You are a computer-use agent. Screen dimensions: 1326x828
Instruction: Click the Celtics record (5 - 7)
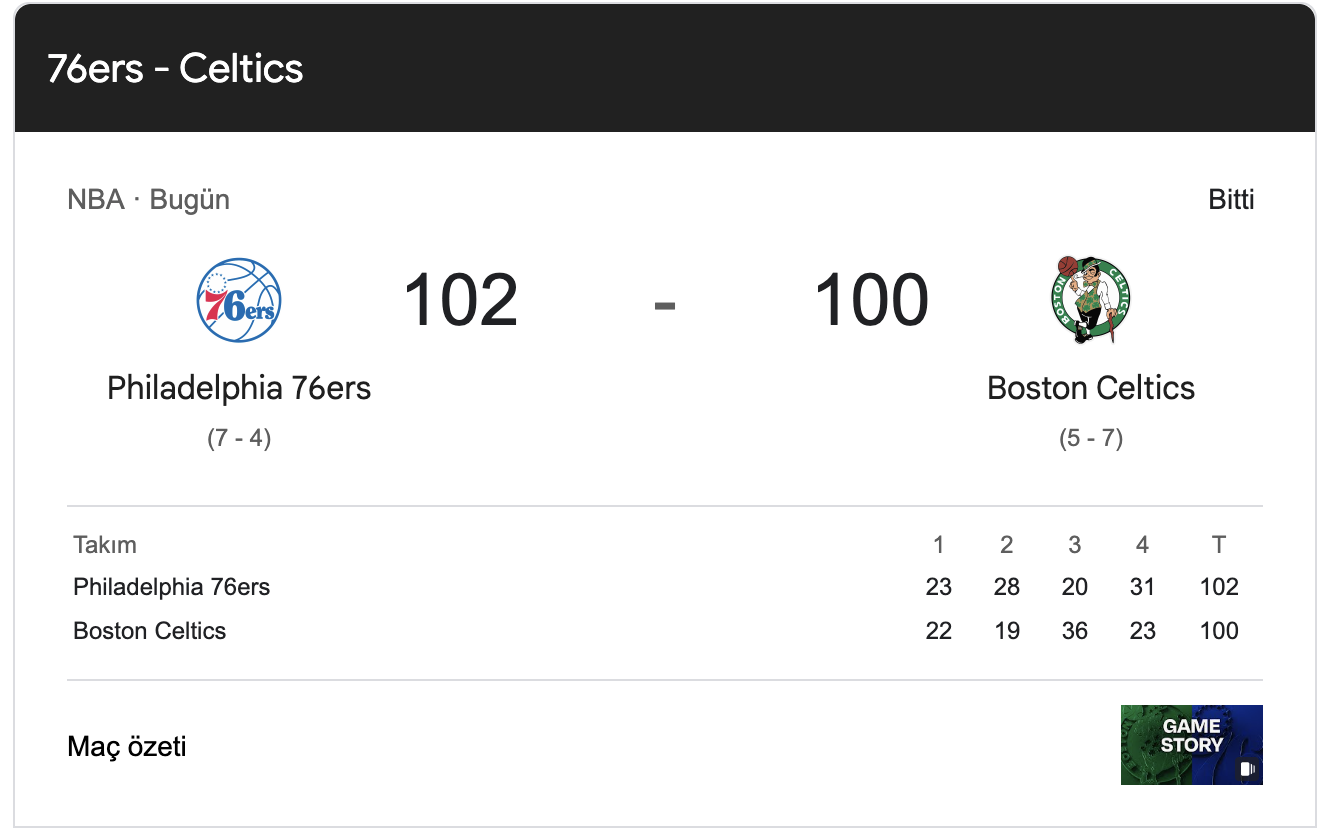1090,438
